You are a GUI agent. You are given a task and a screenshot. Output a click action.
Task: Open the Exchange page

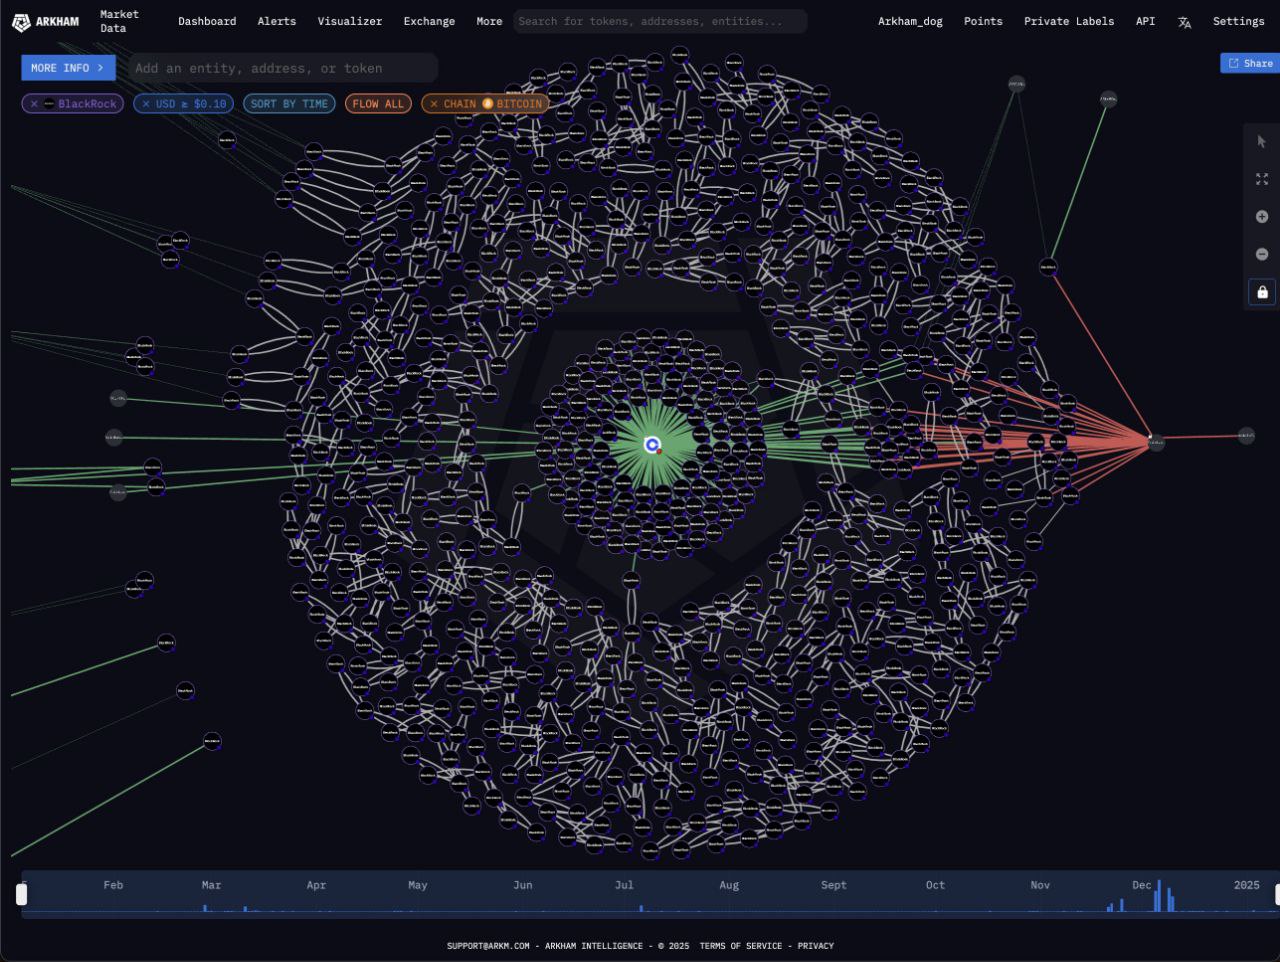pos(429,21)
